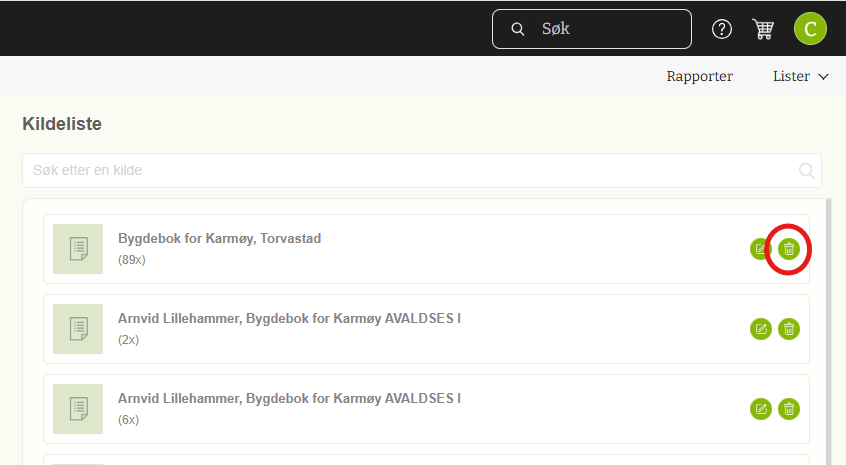The image size is (846, 465).
Task: Edit the AVALDSES I source with 6x
Action: [x=761, y=408]
